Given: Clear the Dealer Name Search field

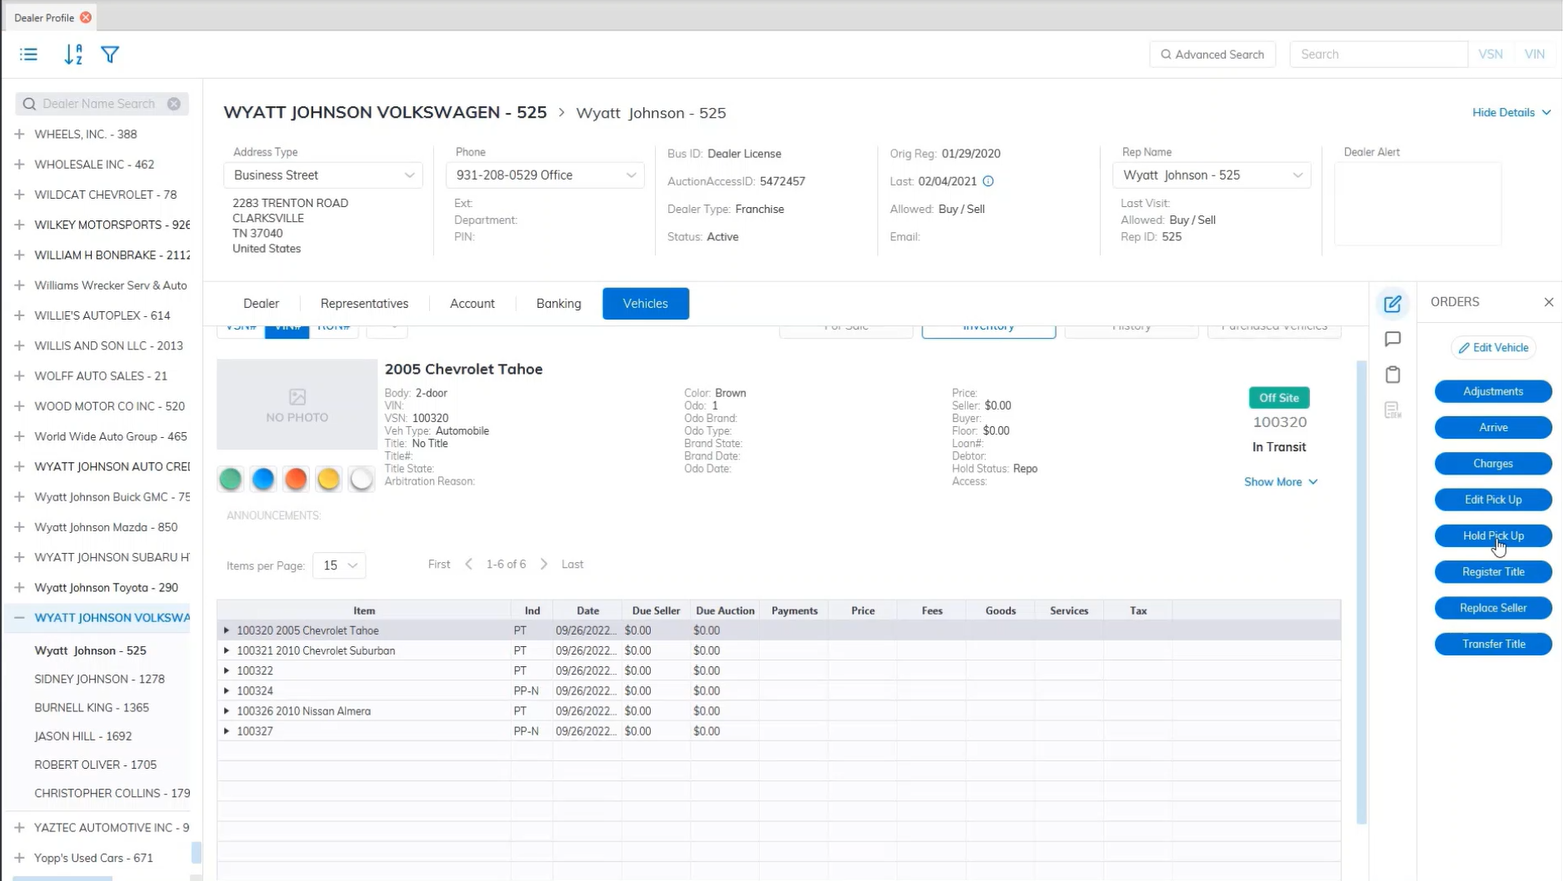Looking at the screenshot, I should click(x=174, y=104).
